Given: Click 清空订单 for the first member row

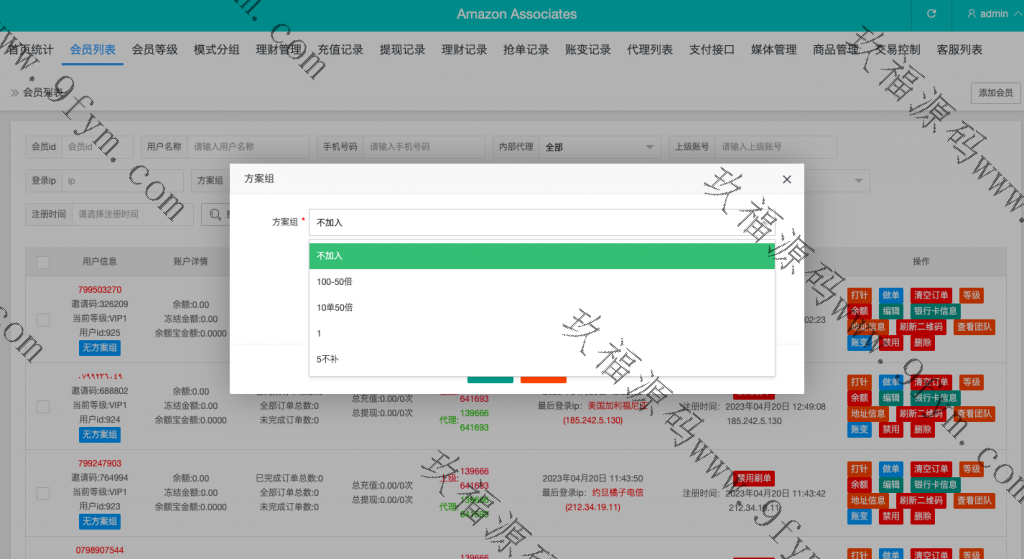Looking at the screenshot, I should pyautogui.click(x=930, y=296).
